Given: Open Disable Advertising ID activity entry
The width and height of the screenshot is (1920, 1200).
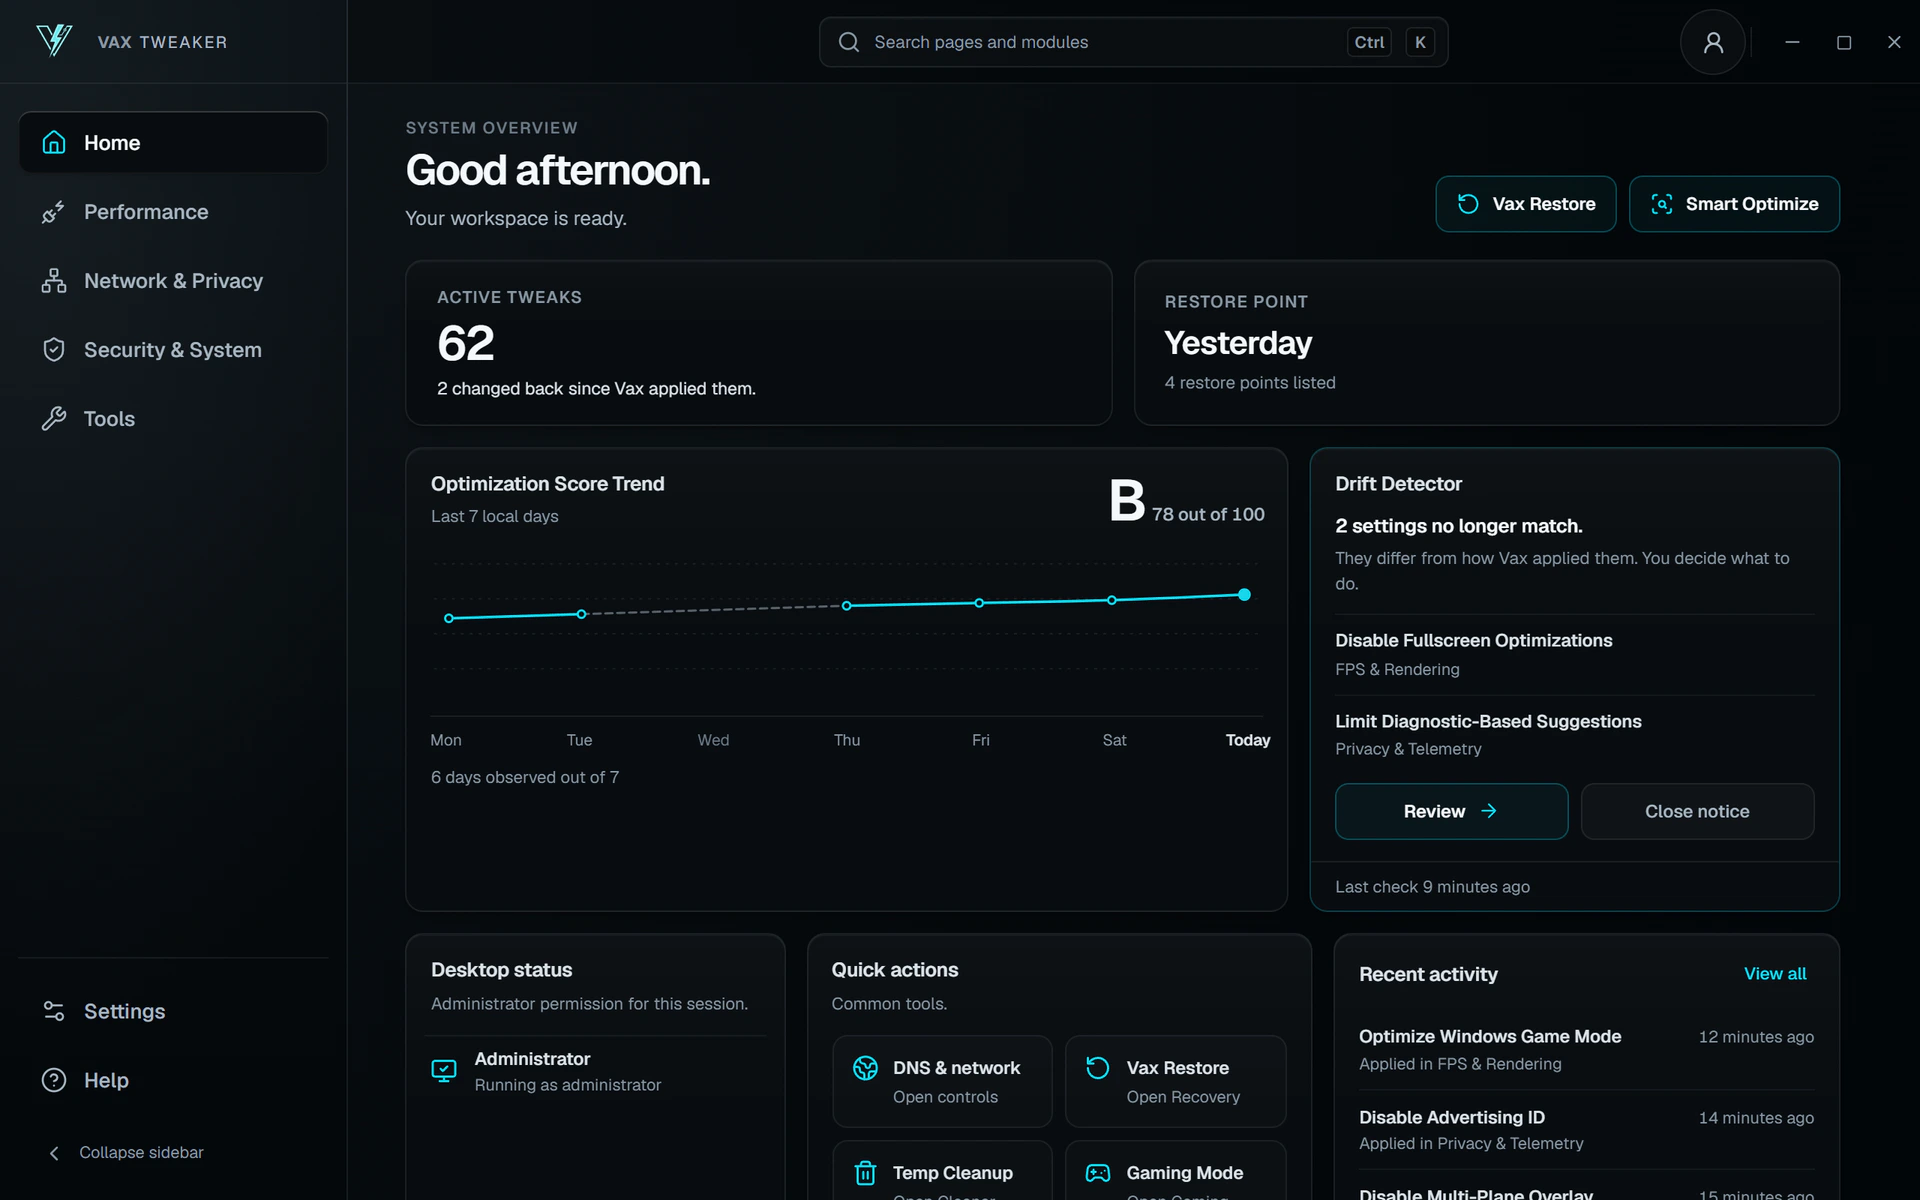Looking at the screenshot, I should [x=1586, y=1129].
